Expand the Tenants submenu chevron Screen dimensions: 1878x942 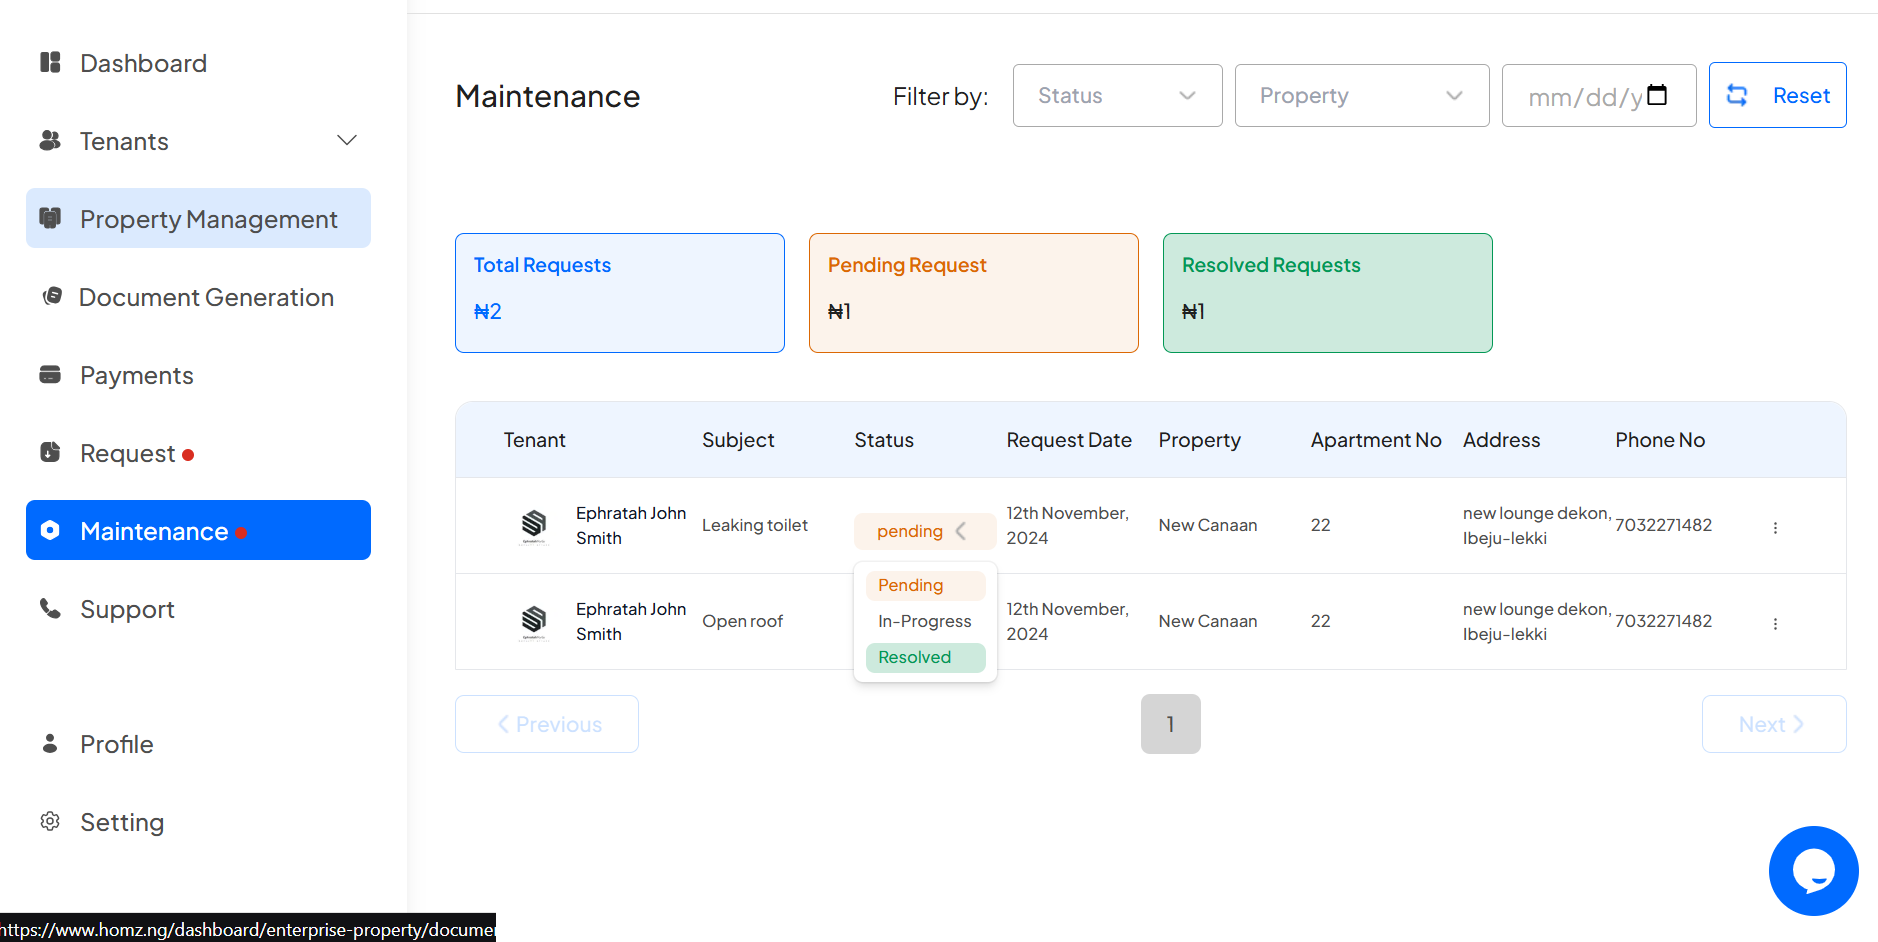point(347,140)
